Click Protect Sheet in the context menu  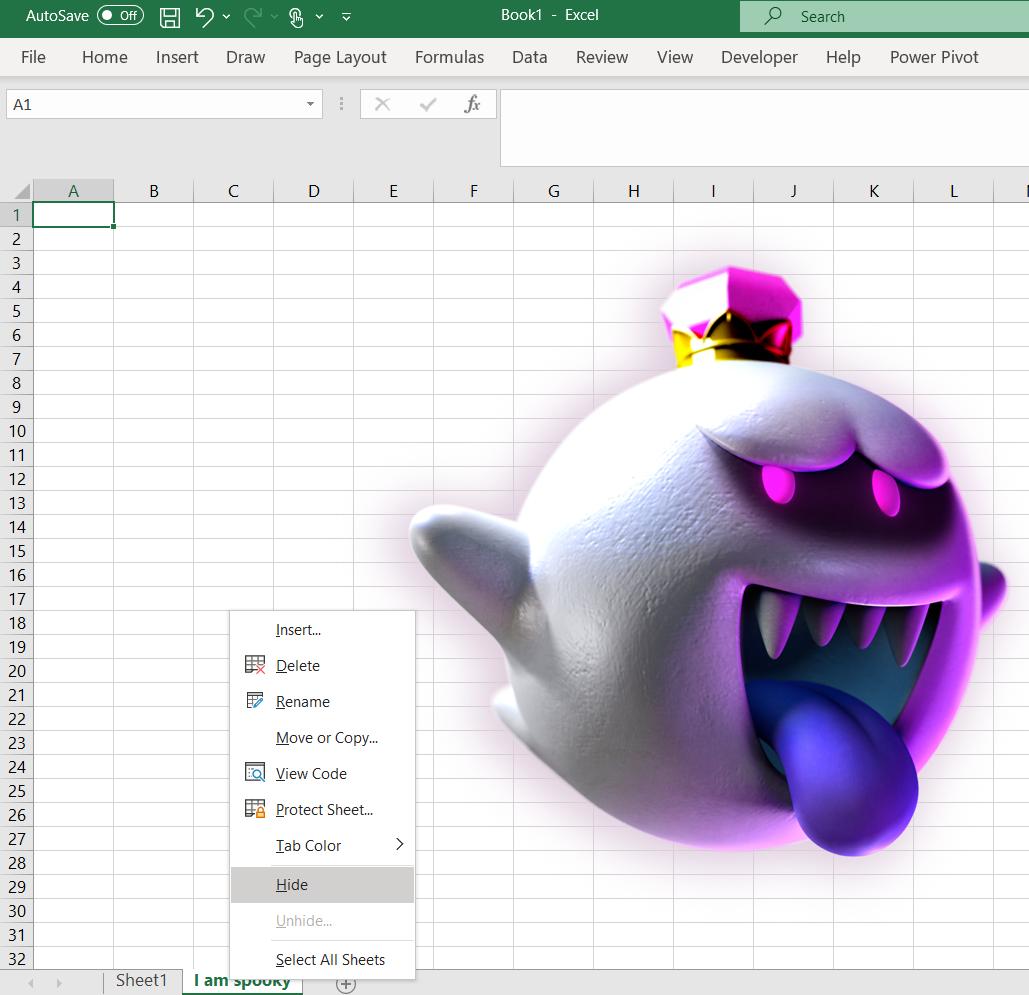tap(324, 810)
